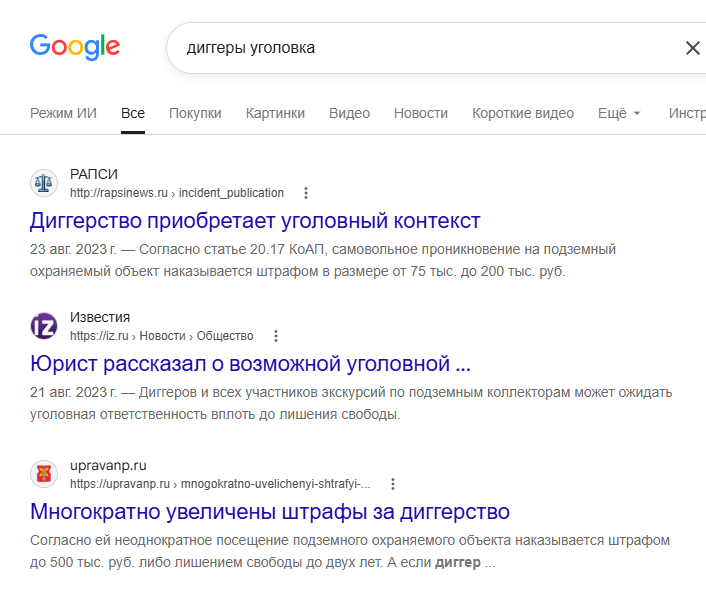Click the Известия site favicon
The width and height of the screenshot is (706, 589).
click(44, 326)
